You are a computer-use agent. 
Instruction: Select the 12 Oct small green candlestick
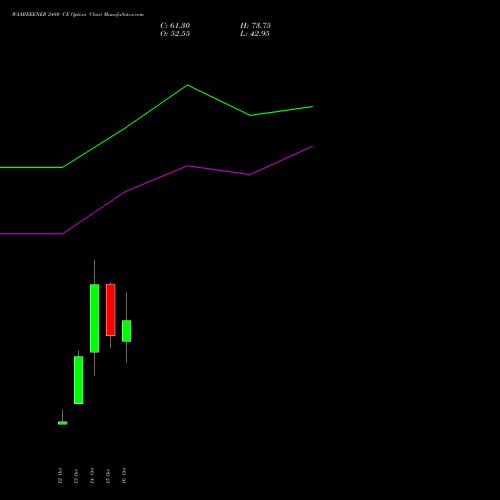62,423
